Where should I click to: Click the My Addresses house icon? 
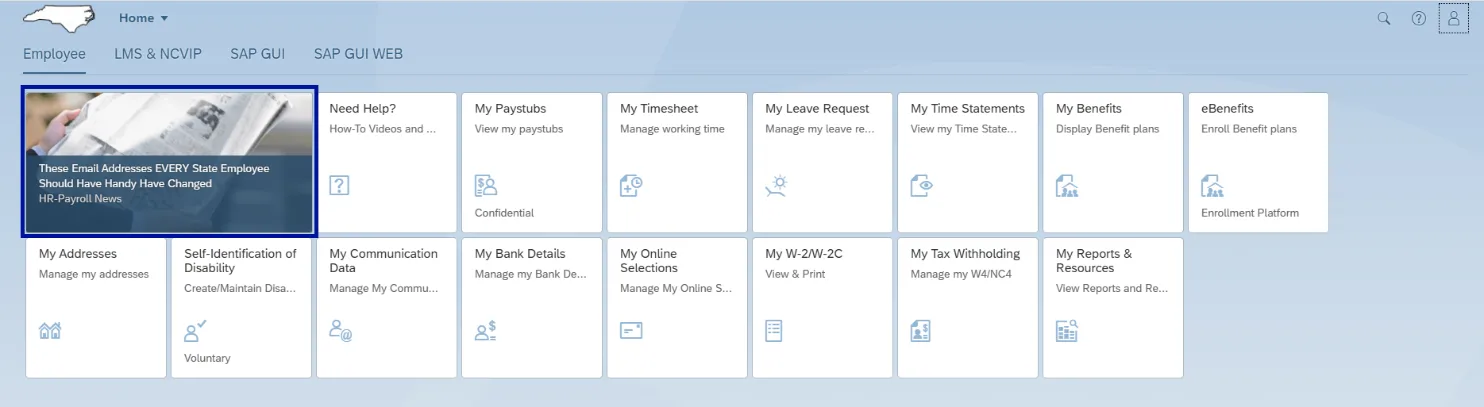[50, 331]
